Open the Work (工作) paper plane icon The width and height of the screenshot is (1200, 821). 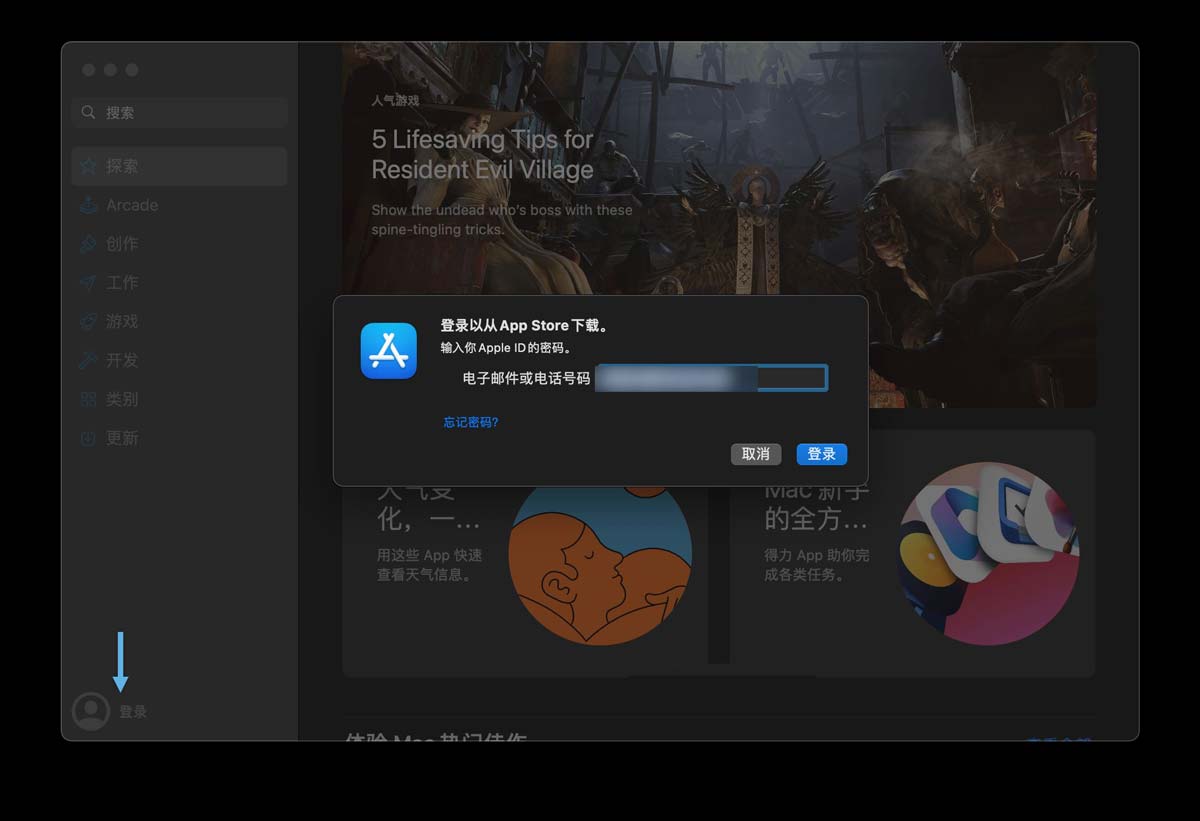(89, 283)
